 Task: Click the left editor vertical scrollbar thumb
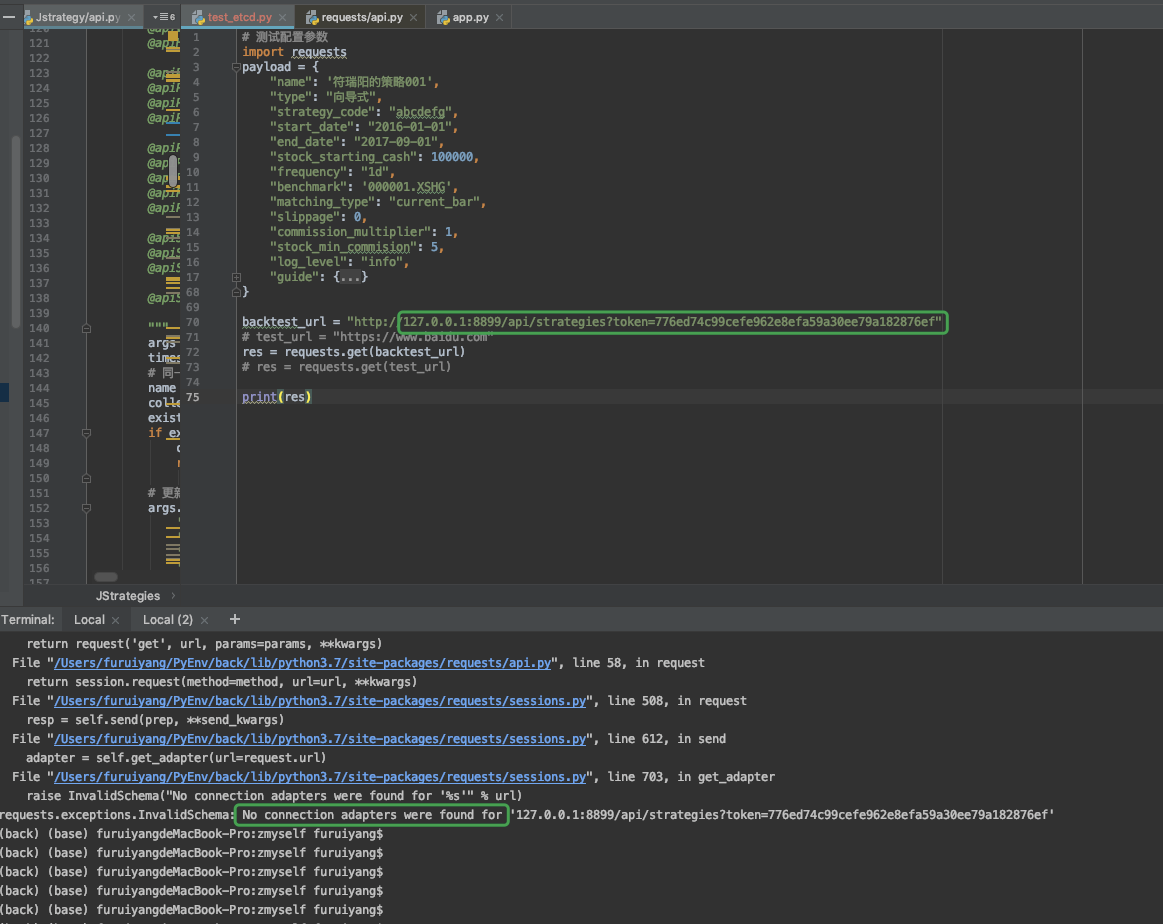(173, 171)
